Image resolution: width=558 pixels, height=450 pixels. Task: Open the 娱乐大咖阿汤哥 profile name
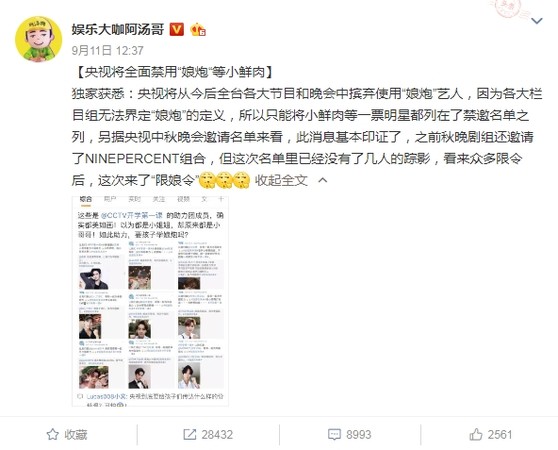(x=118, y=30)
